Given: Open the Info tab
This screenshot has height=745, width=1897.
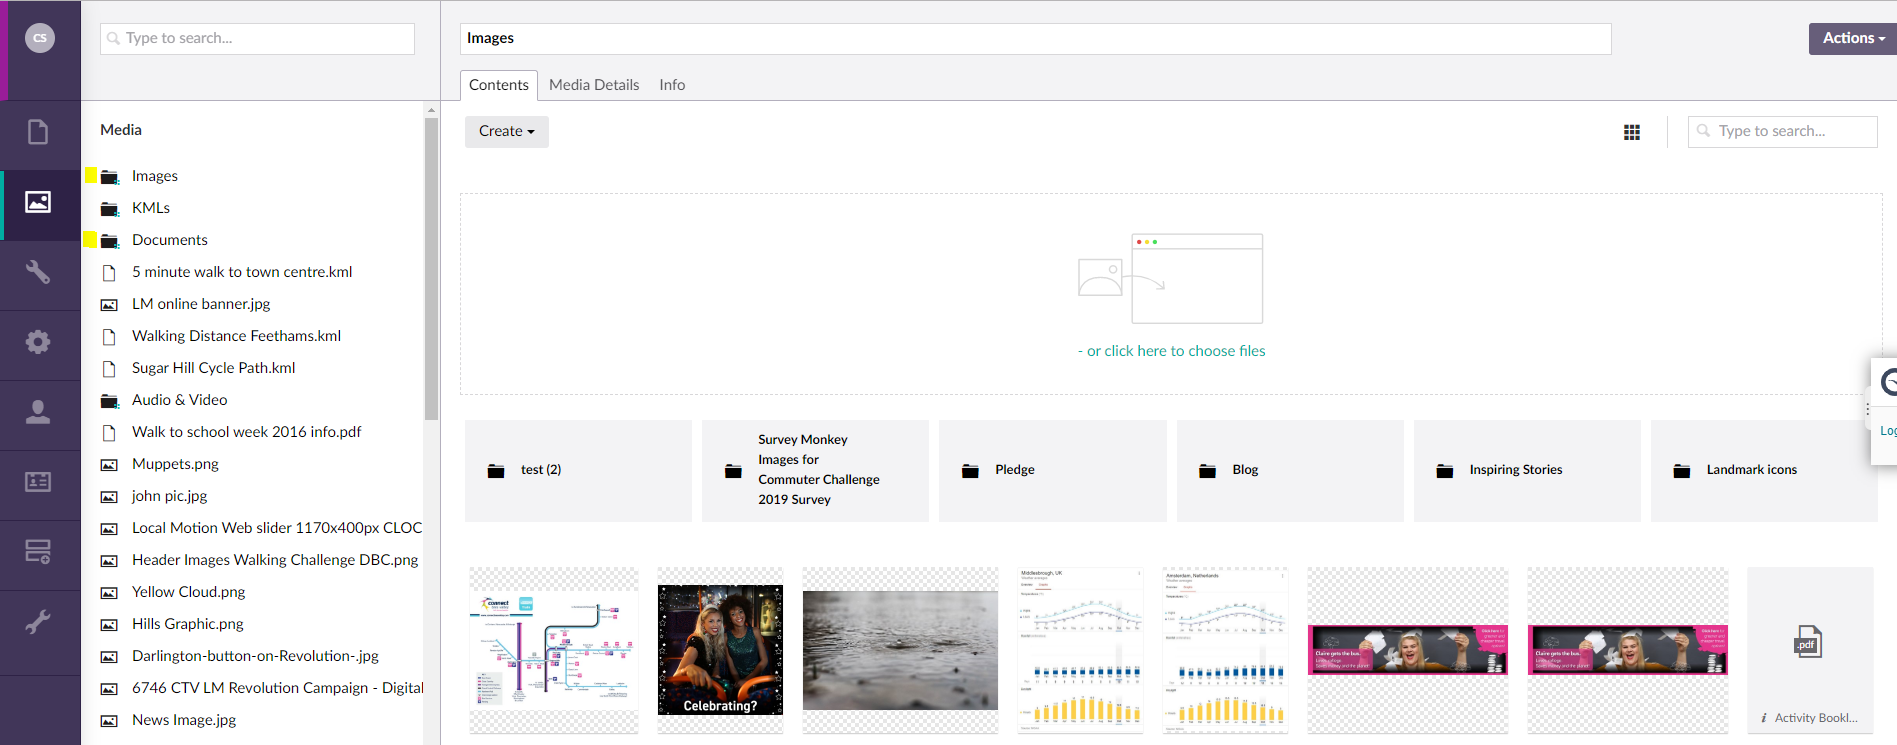Looking at the screenshot, I should tap(672, 85).
